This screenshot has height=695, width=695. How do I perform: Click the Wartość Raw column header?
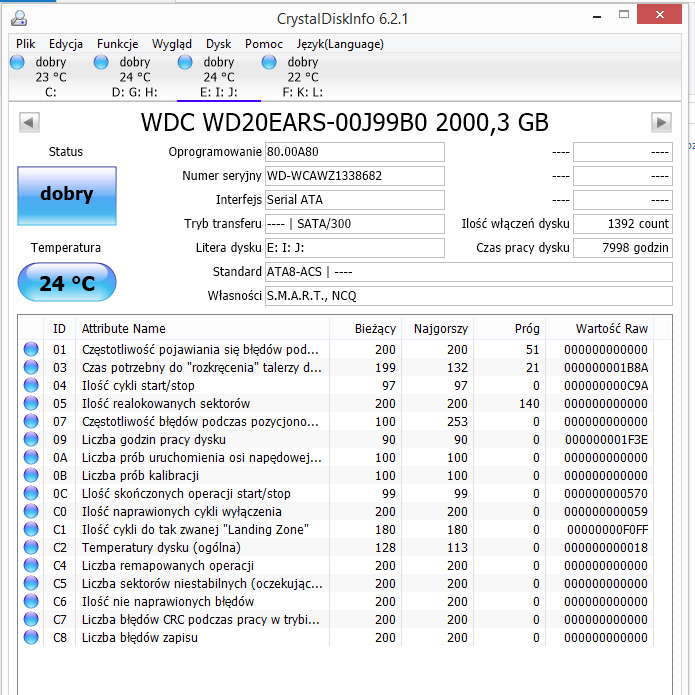tap(600, 328)
